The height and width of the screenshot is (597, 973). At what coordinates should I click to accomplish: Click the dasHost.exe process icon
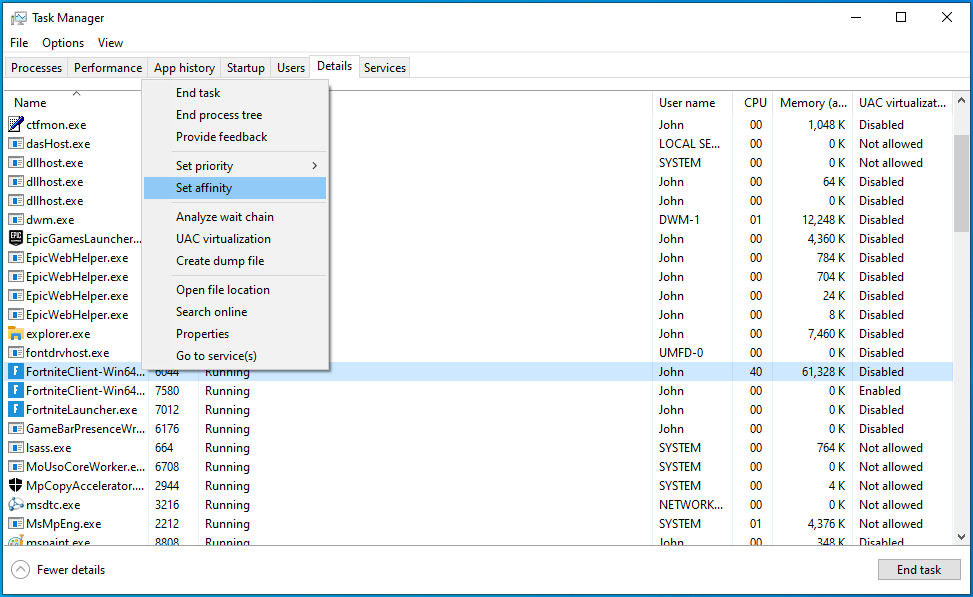coord(16,144)
